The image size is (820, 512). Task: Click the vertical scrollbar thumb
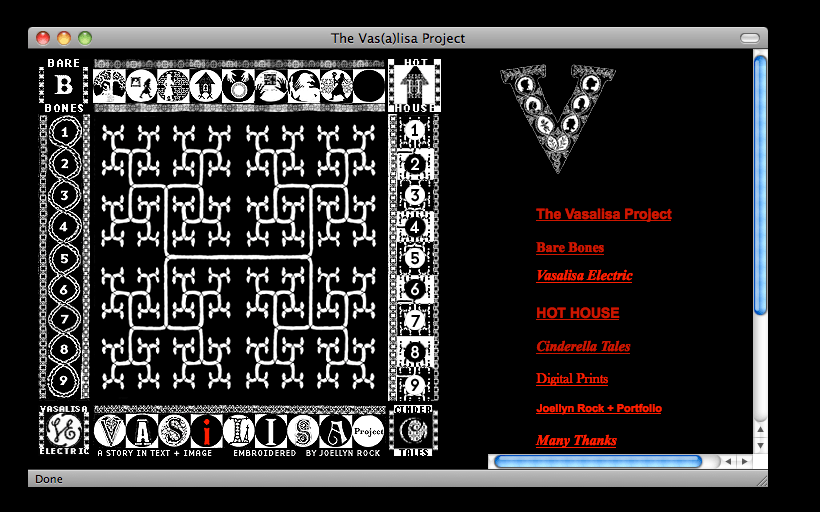pyautogui.click(x=760, y=185)
